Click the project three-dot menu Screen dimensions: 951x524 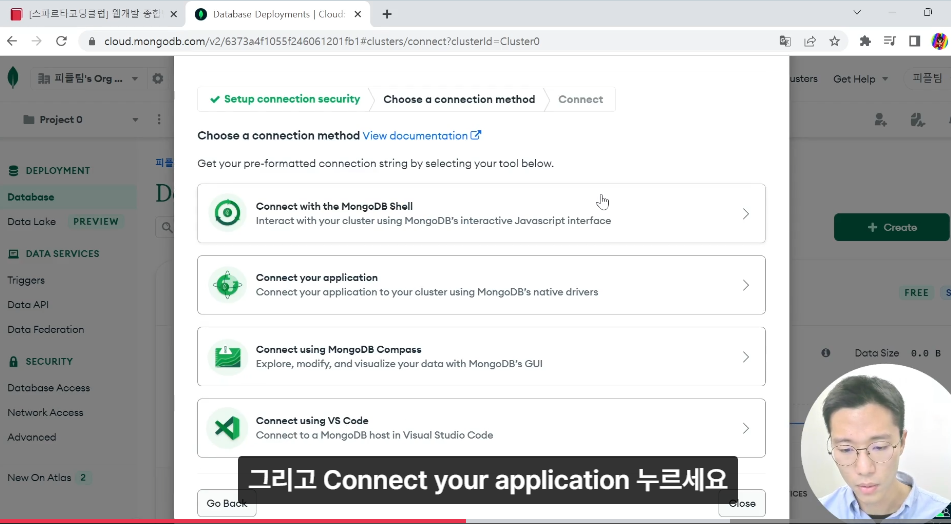(159, 119)
